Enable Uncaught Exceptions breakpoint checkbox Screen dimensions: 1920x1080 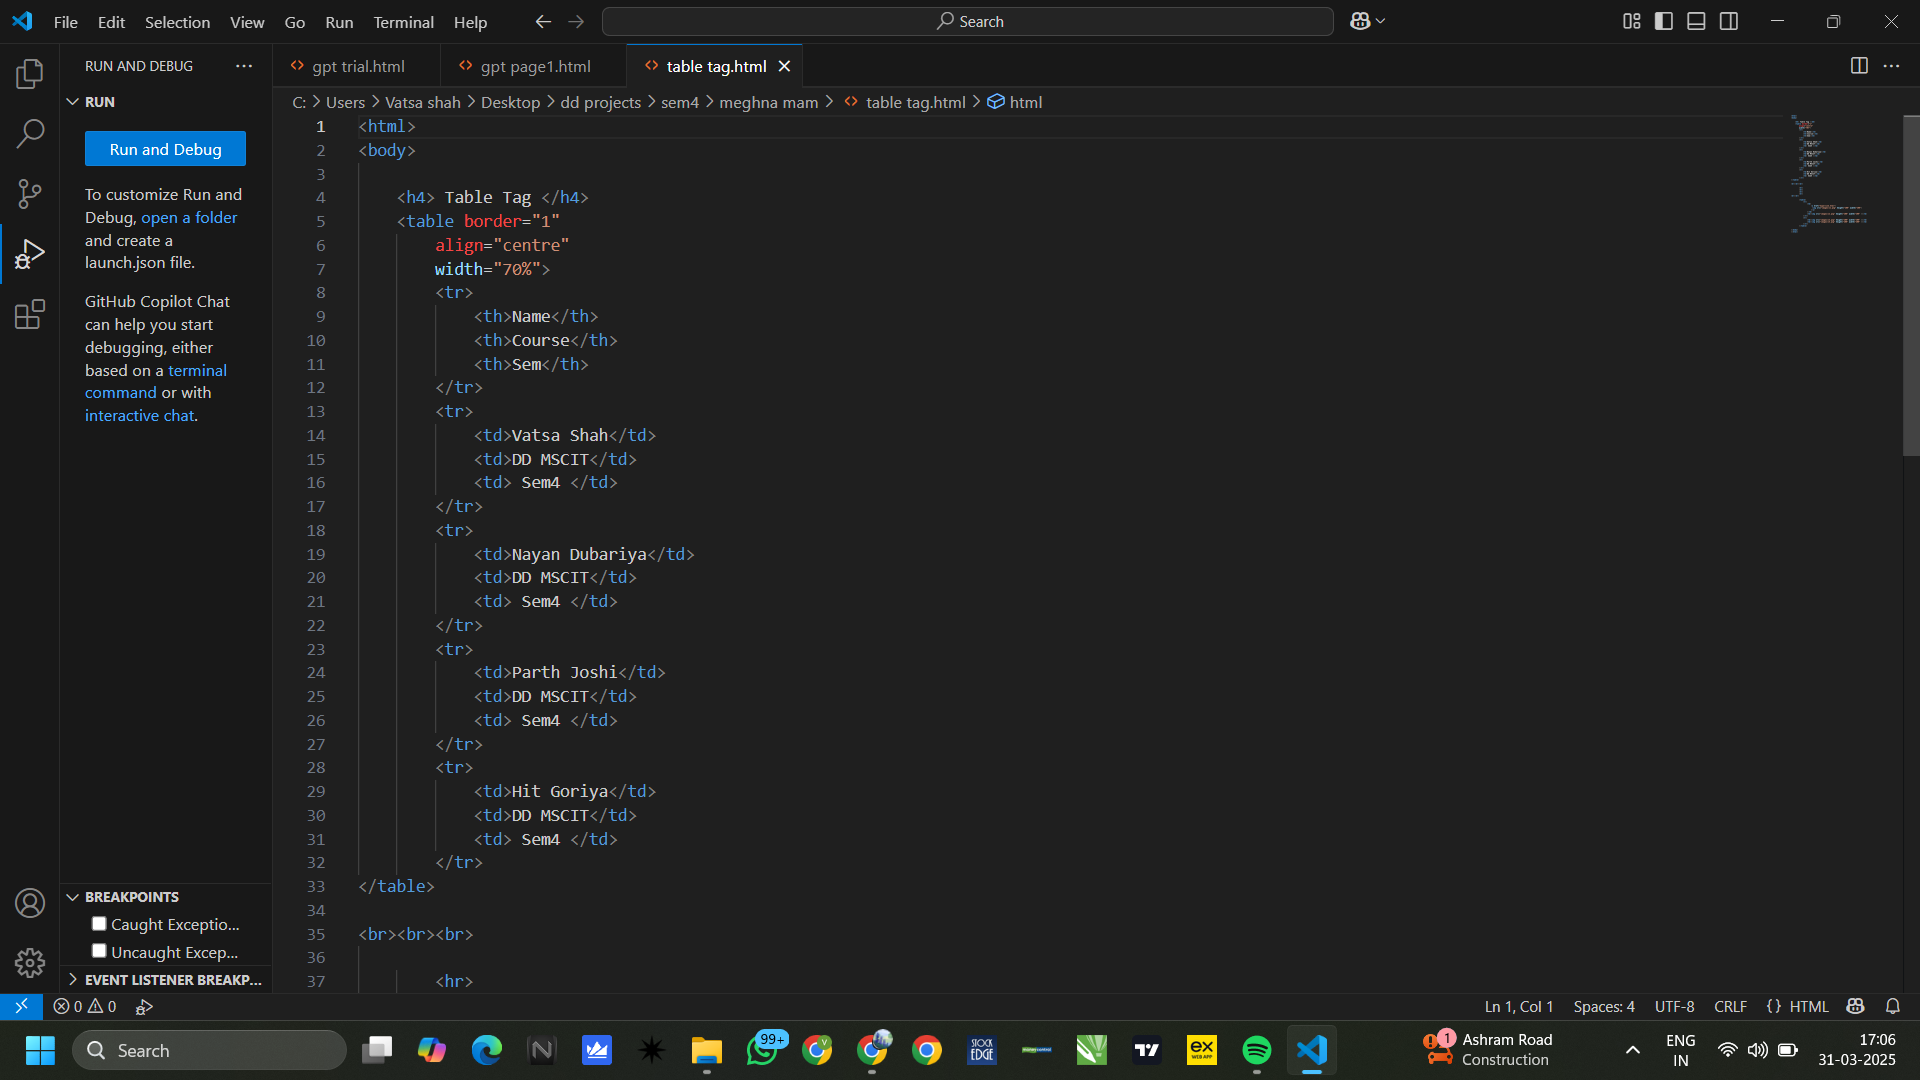[99, 951]
